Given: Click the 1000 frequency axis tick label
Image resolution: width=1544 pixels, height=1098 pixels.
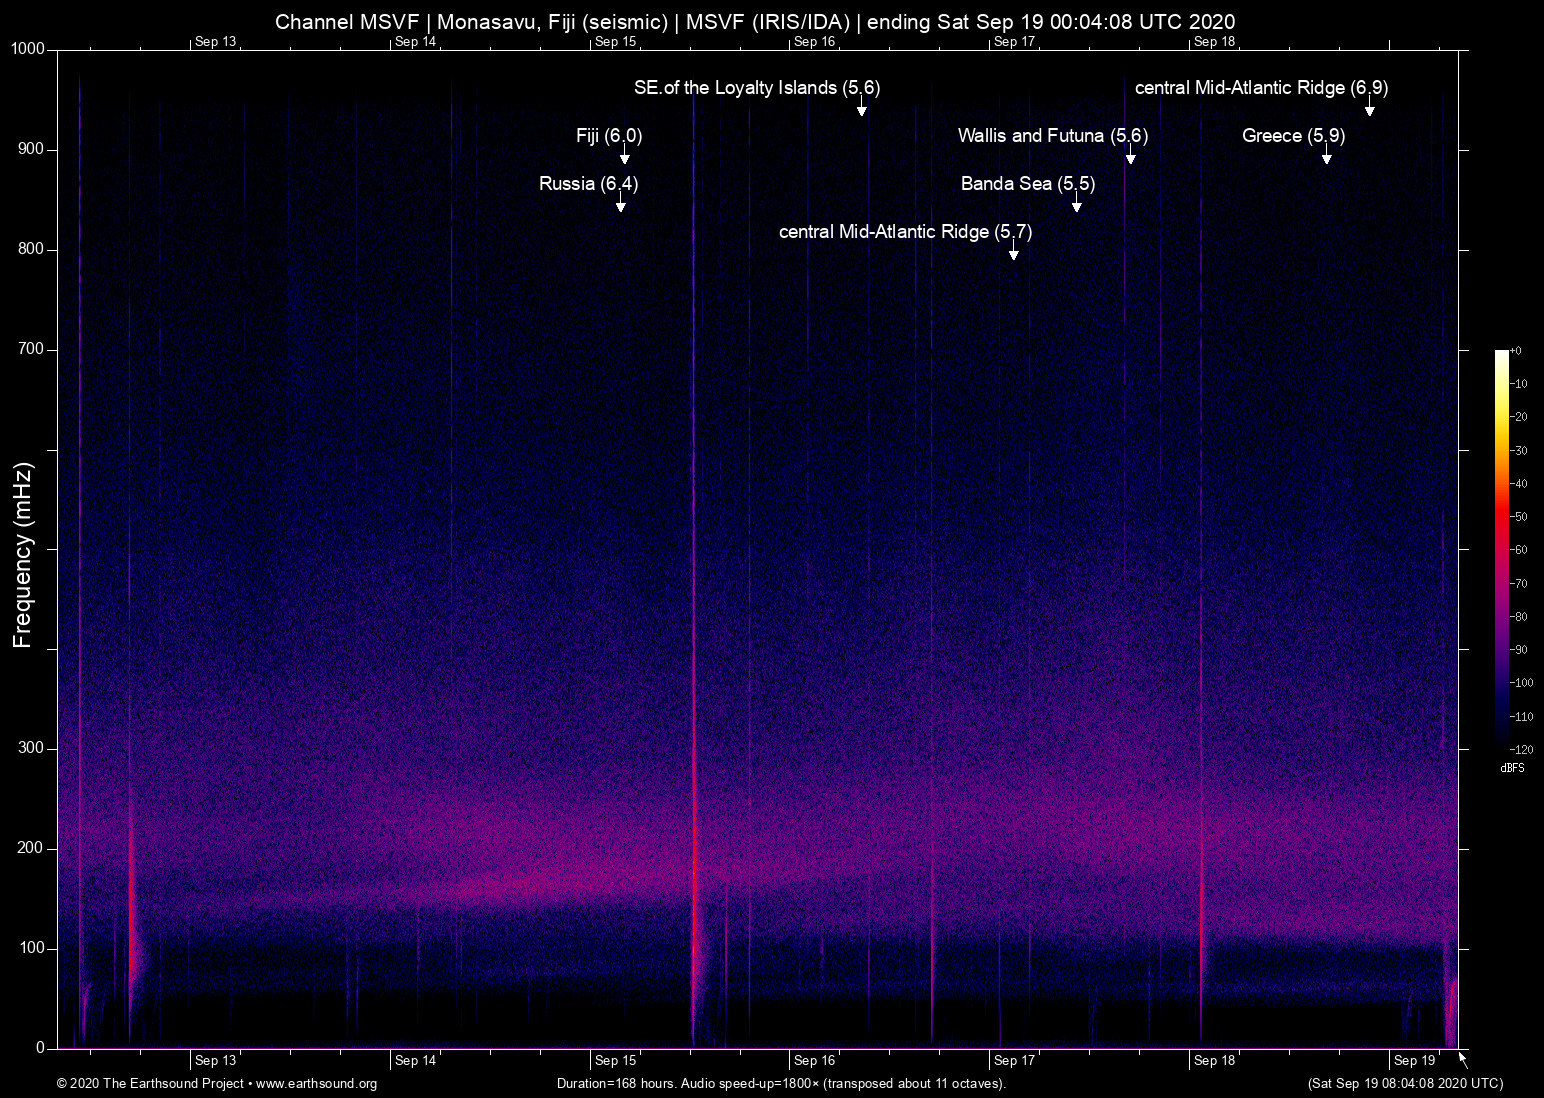Looking at the screenshot, I should click(x=28, y=50).
